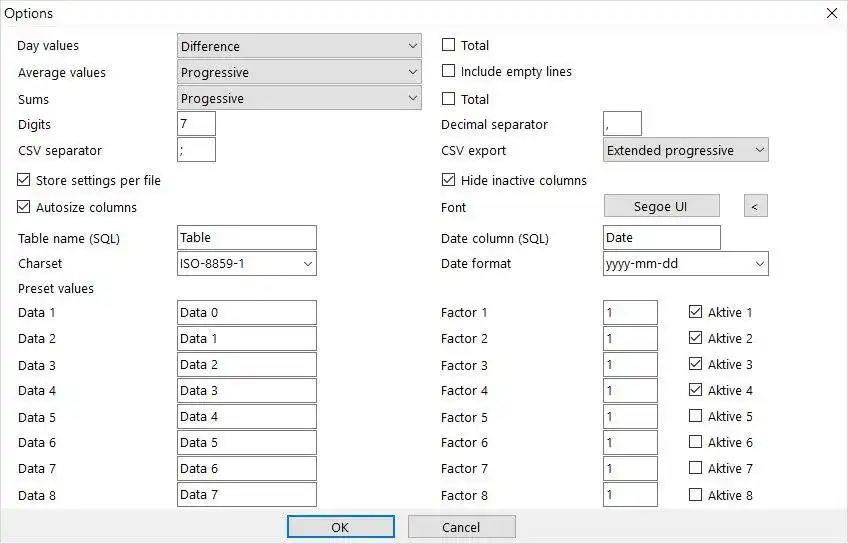The image size is (848, 544).
Task: Click the Digits input field
Action: [x=196, y=124]
